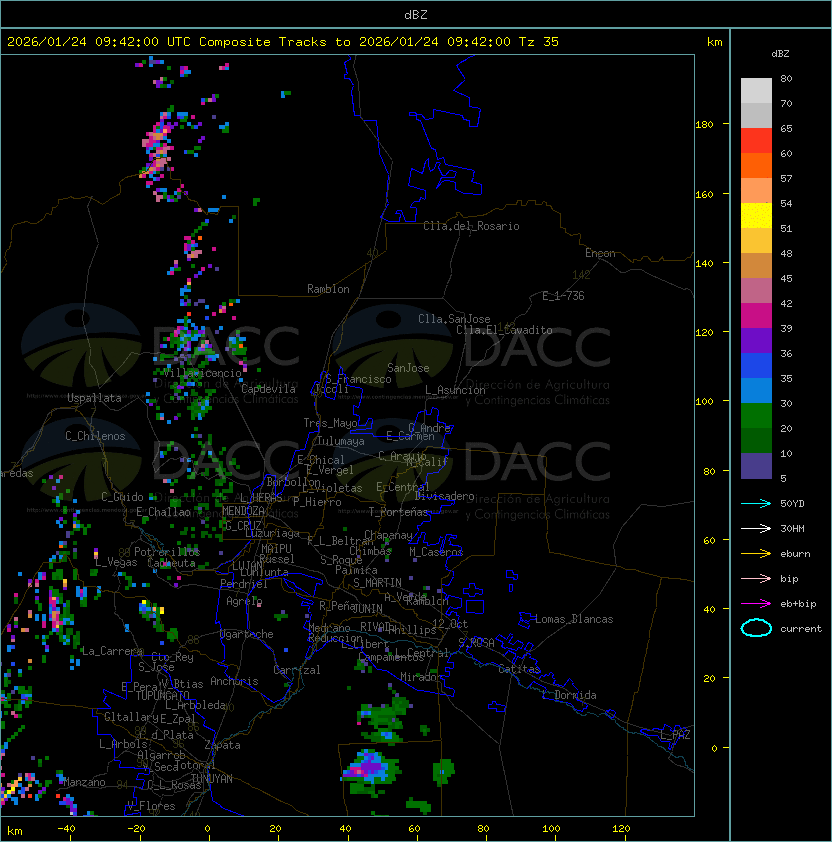The image size is (832, 842).
Task: Click the pink bip arrow in legend
Action: click(x=756, y=578)
